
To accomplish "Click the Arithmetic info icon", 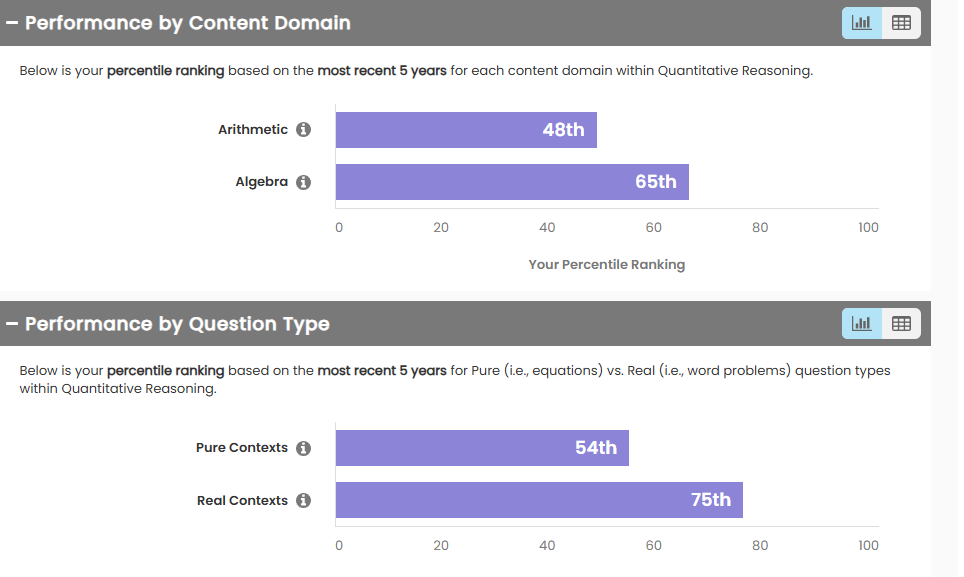I will click(x=304, y=130).
